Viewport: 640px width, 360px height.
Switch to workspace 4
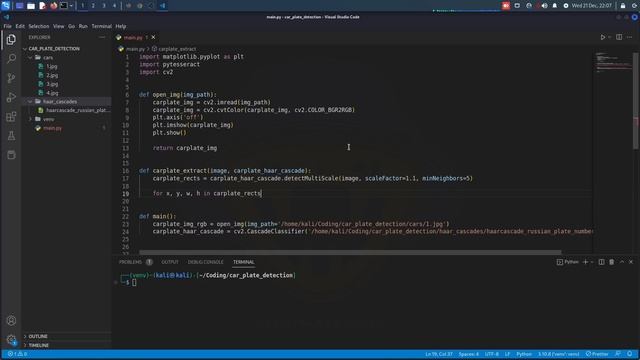[114, 6]
